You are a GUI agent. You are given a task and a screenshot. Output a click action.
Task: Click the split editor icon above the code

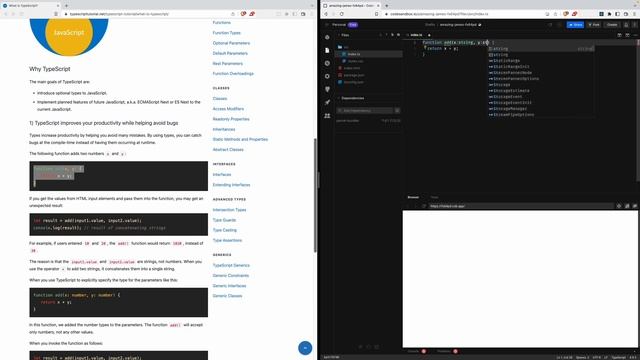coord(620,35)
